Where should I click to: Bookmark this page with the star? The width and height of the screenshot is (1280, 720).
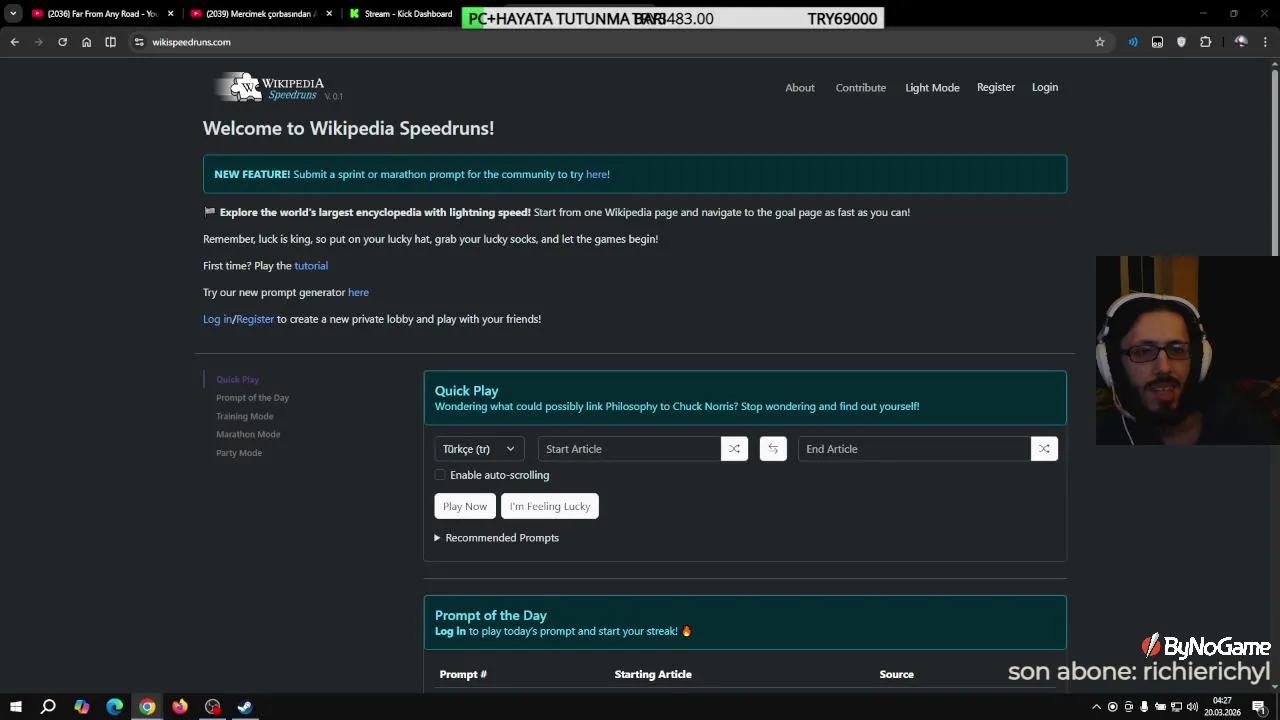[1100, 42]
